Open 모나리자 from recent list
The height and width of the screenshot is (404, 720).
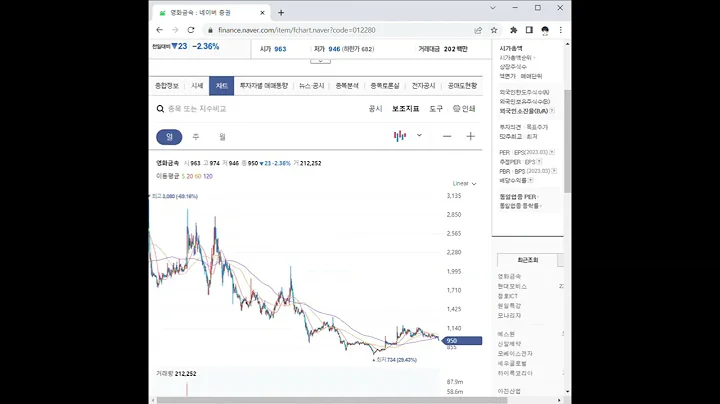click(x=509, y=315)
